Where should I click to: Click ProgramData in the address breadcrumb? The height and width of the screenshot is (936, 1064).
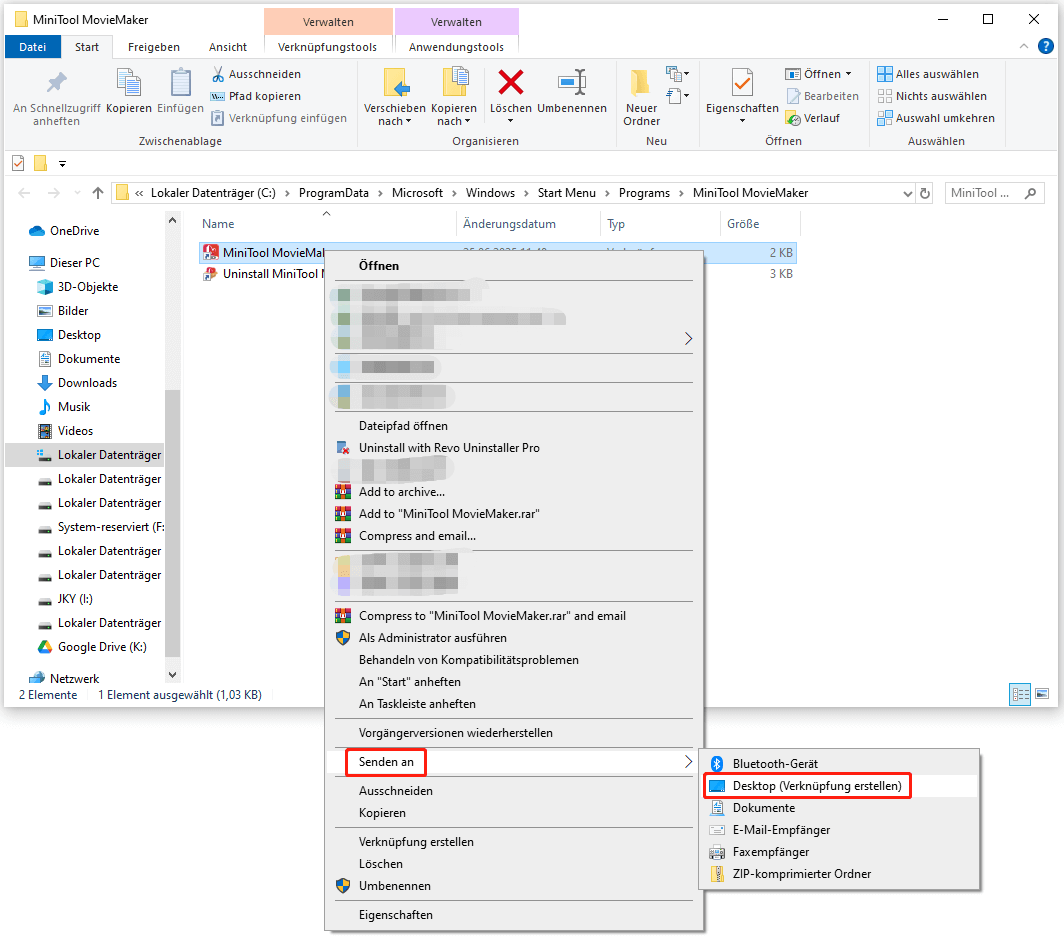333,193
